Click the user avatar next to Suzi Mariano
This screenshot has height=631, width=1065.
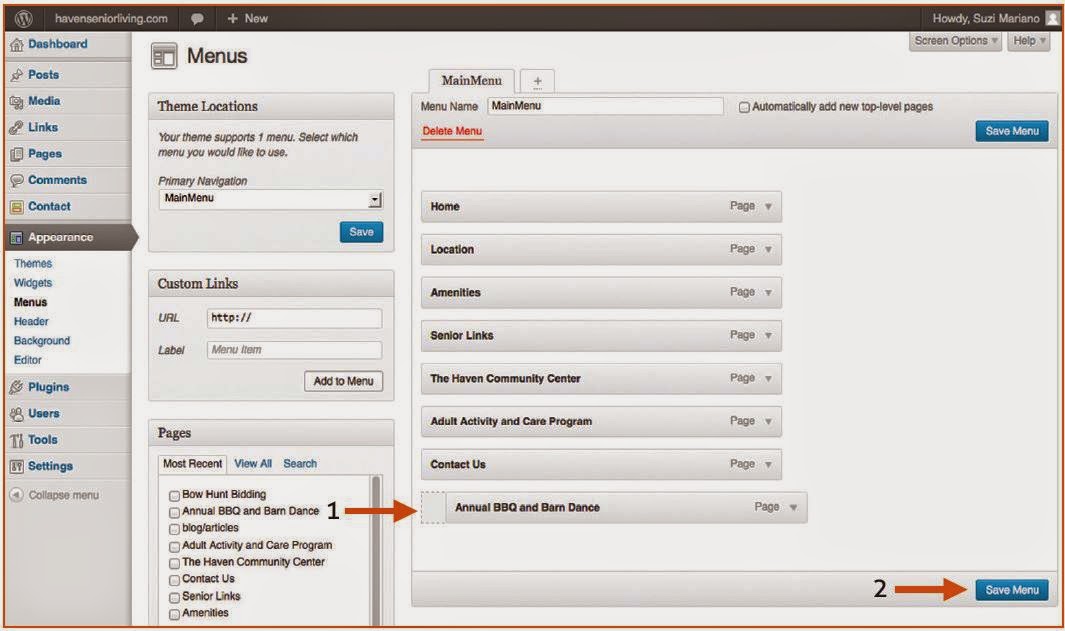coord(1053,18)
